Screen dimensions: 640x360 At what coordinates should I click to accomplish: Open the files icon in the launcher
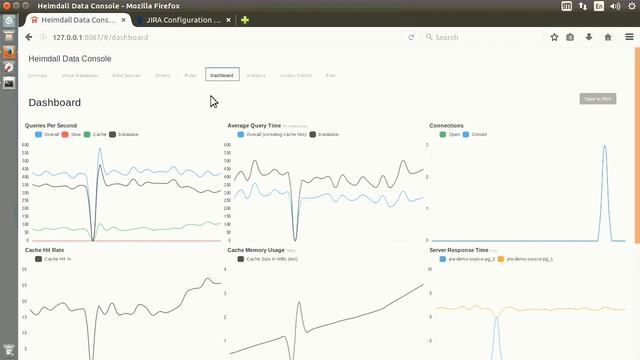[x=9, y=36]
